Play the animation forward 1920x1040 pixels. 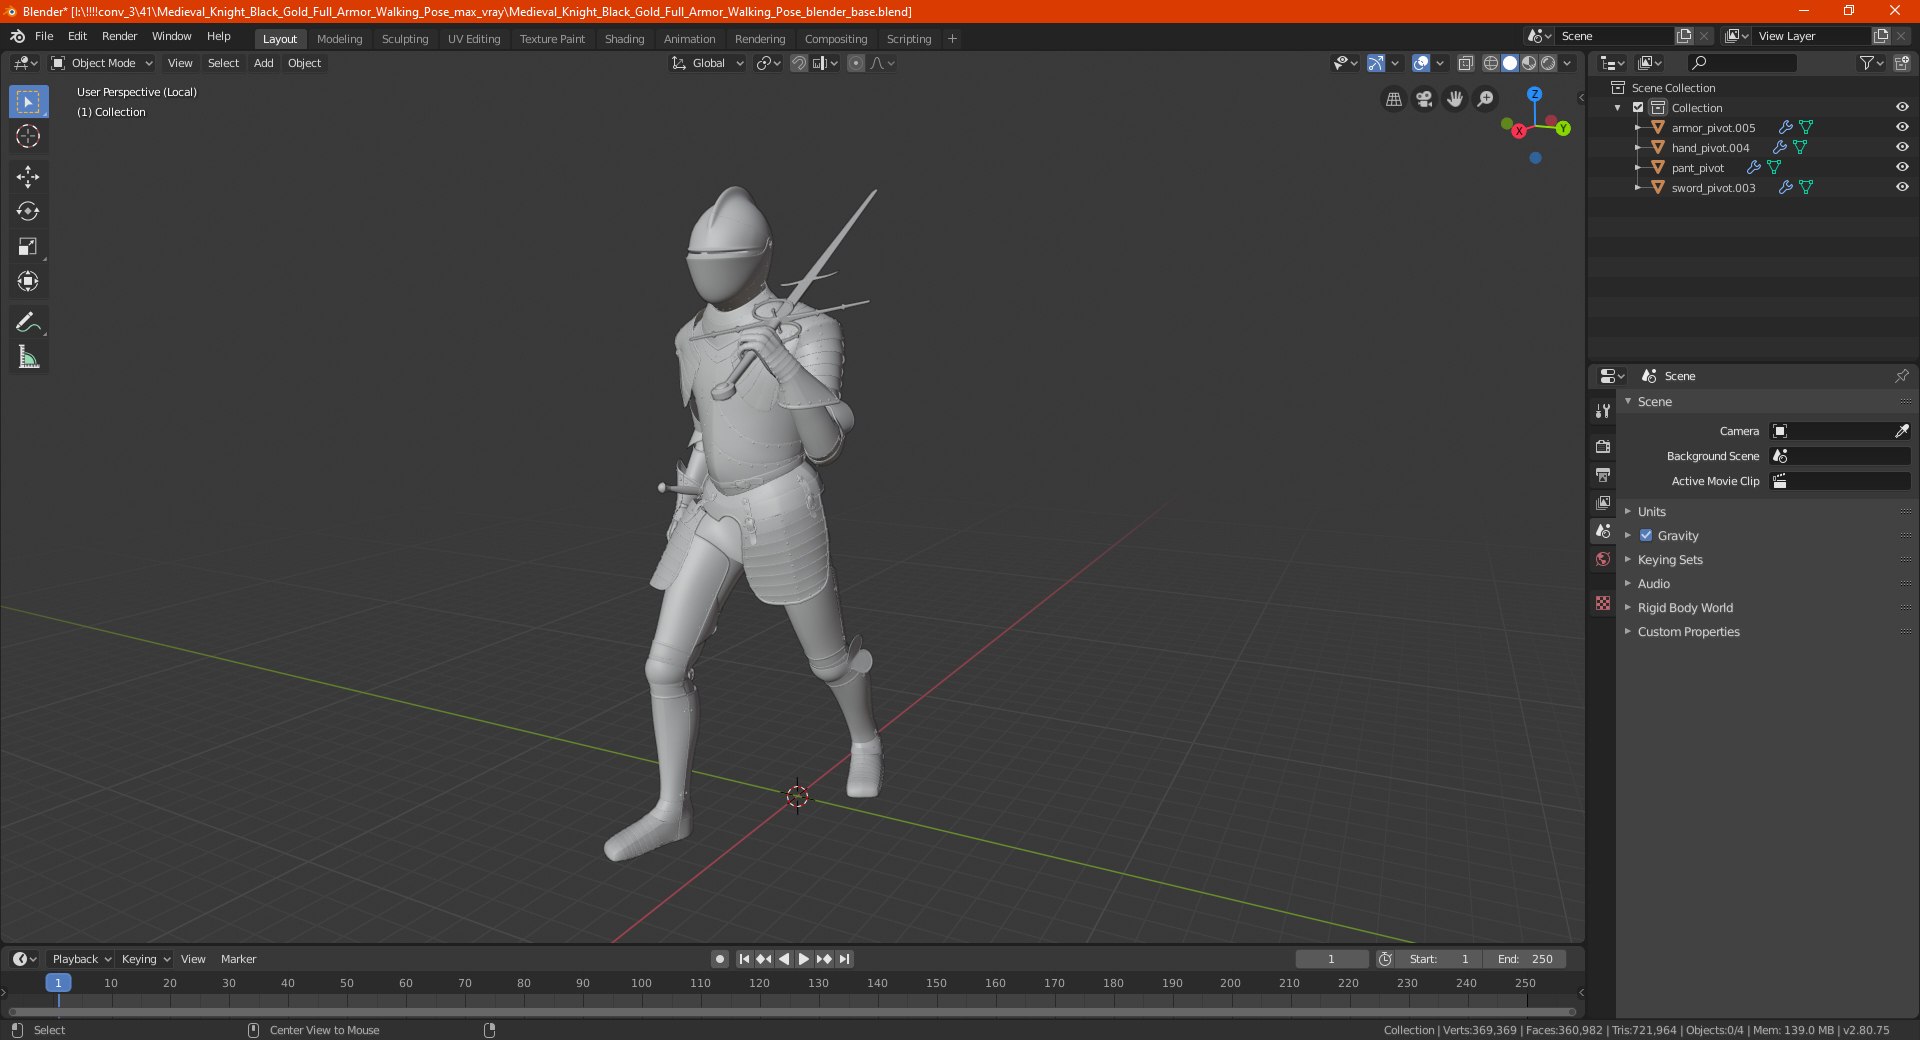click(803, 959)
